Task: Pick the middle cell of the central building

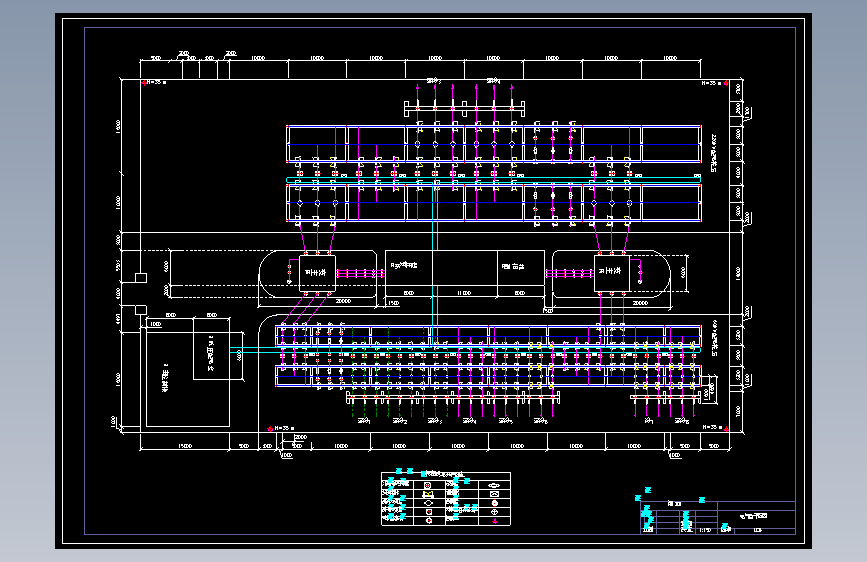Action: pos(464,268)
